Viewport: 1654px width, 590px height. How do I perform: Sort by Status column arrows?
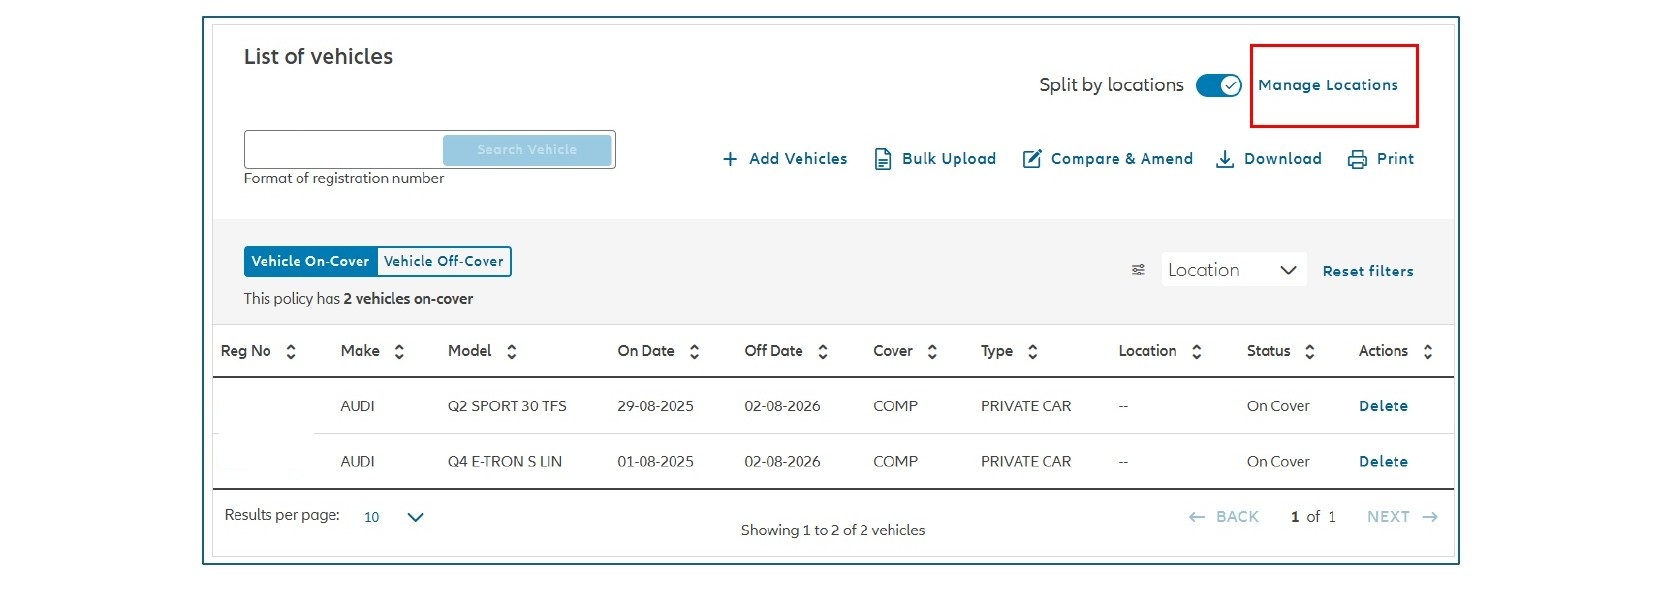coord(1310,351)
